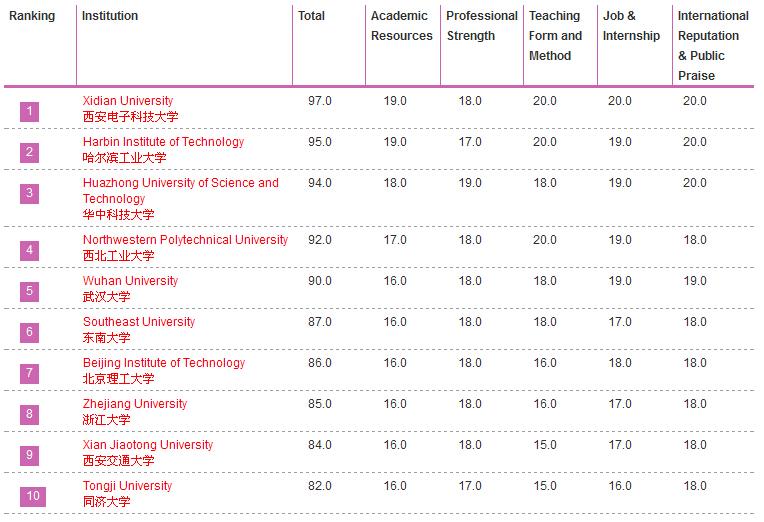Click the Total column header
Screen dimensions: 764x522
(x=311, y=16)
